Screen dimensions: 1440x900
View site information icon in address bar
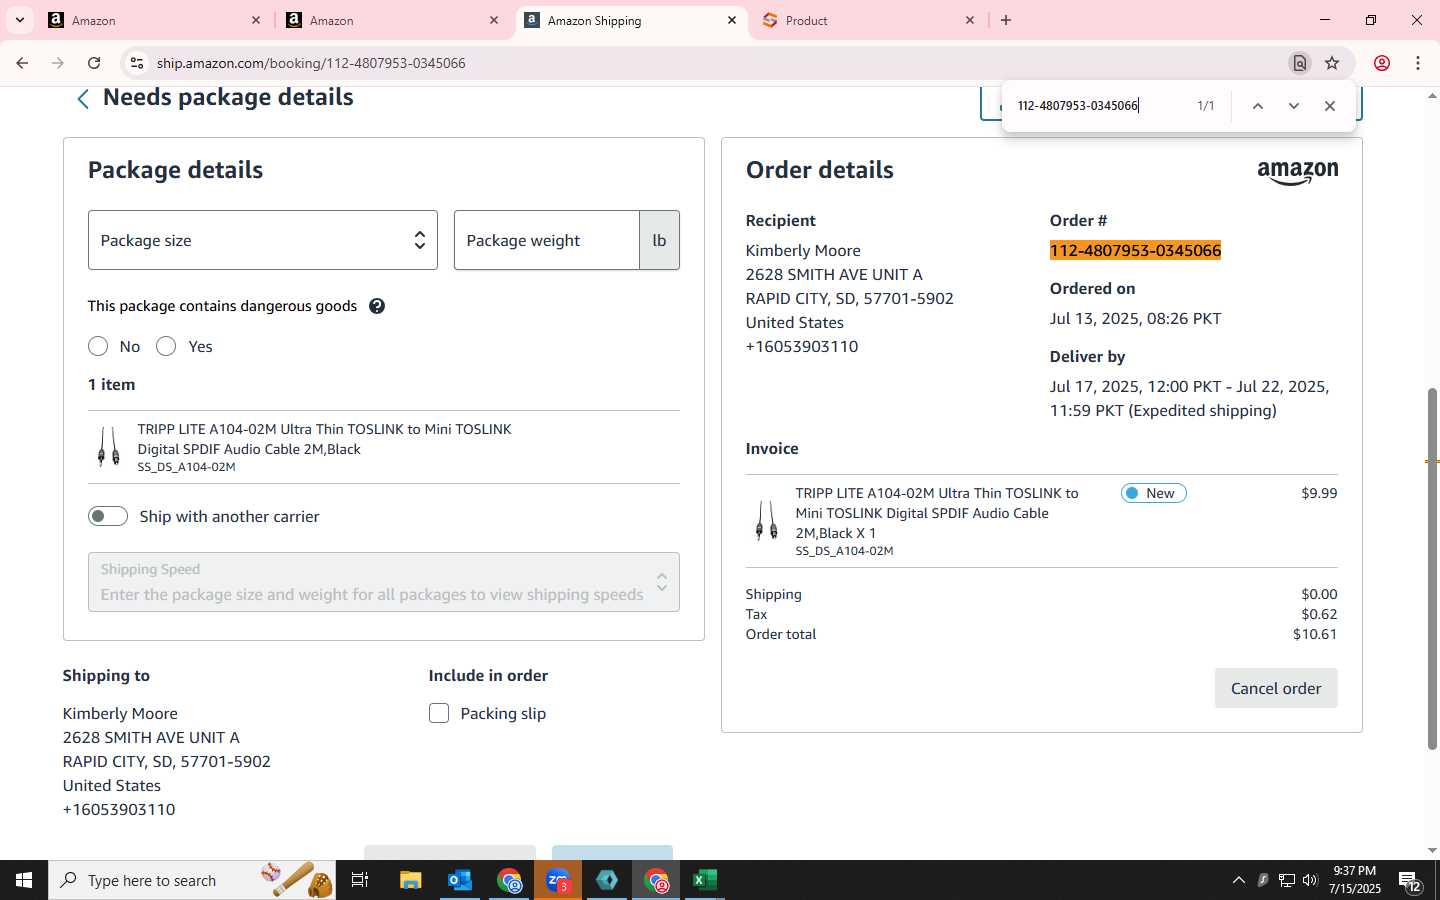click(x=137, y=63)
